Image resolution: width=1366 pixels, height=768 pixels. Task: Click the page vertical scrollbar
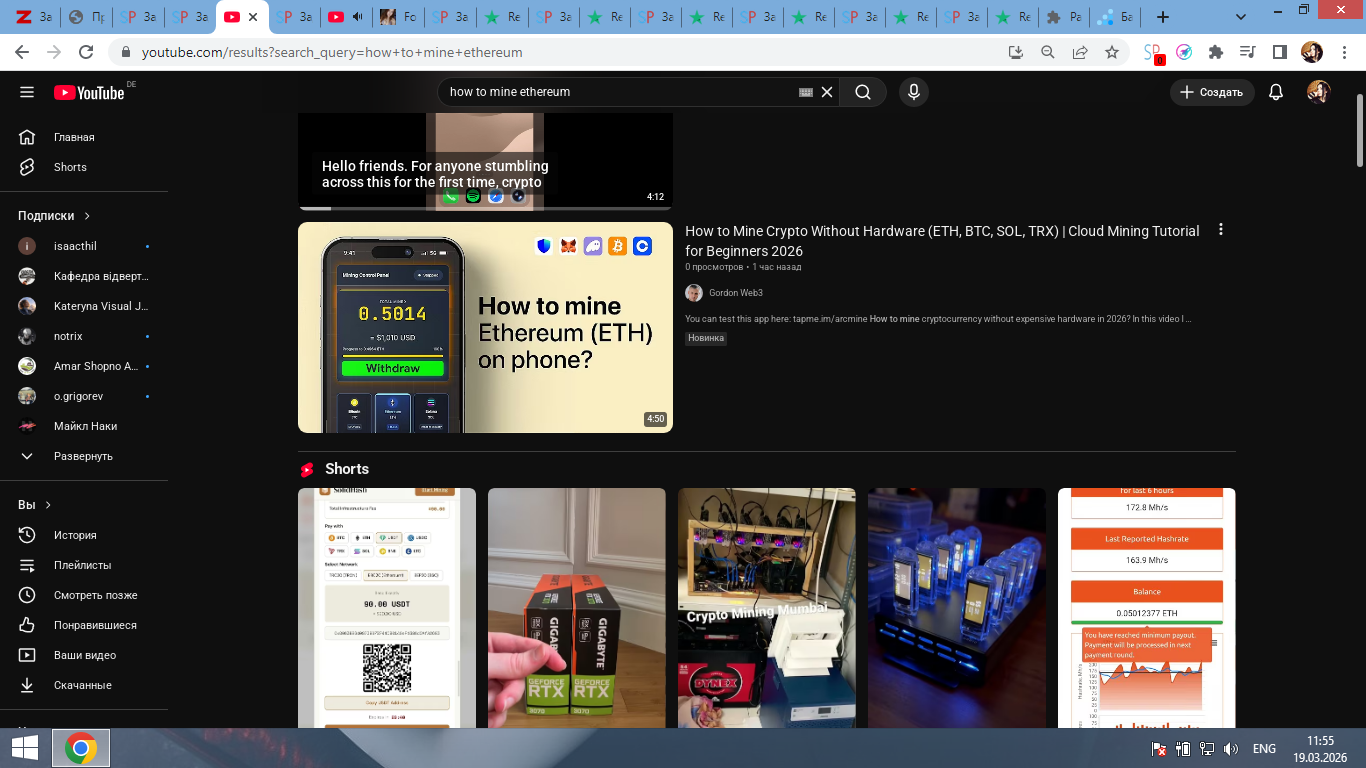[x=1360, y=131]
